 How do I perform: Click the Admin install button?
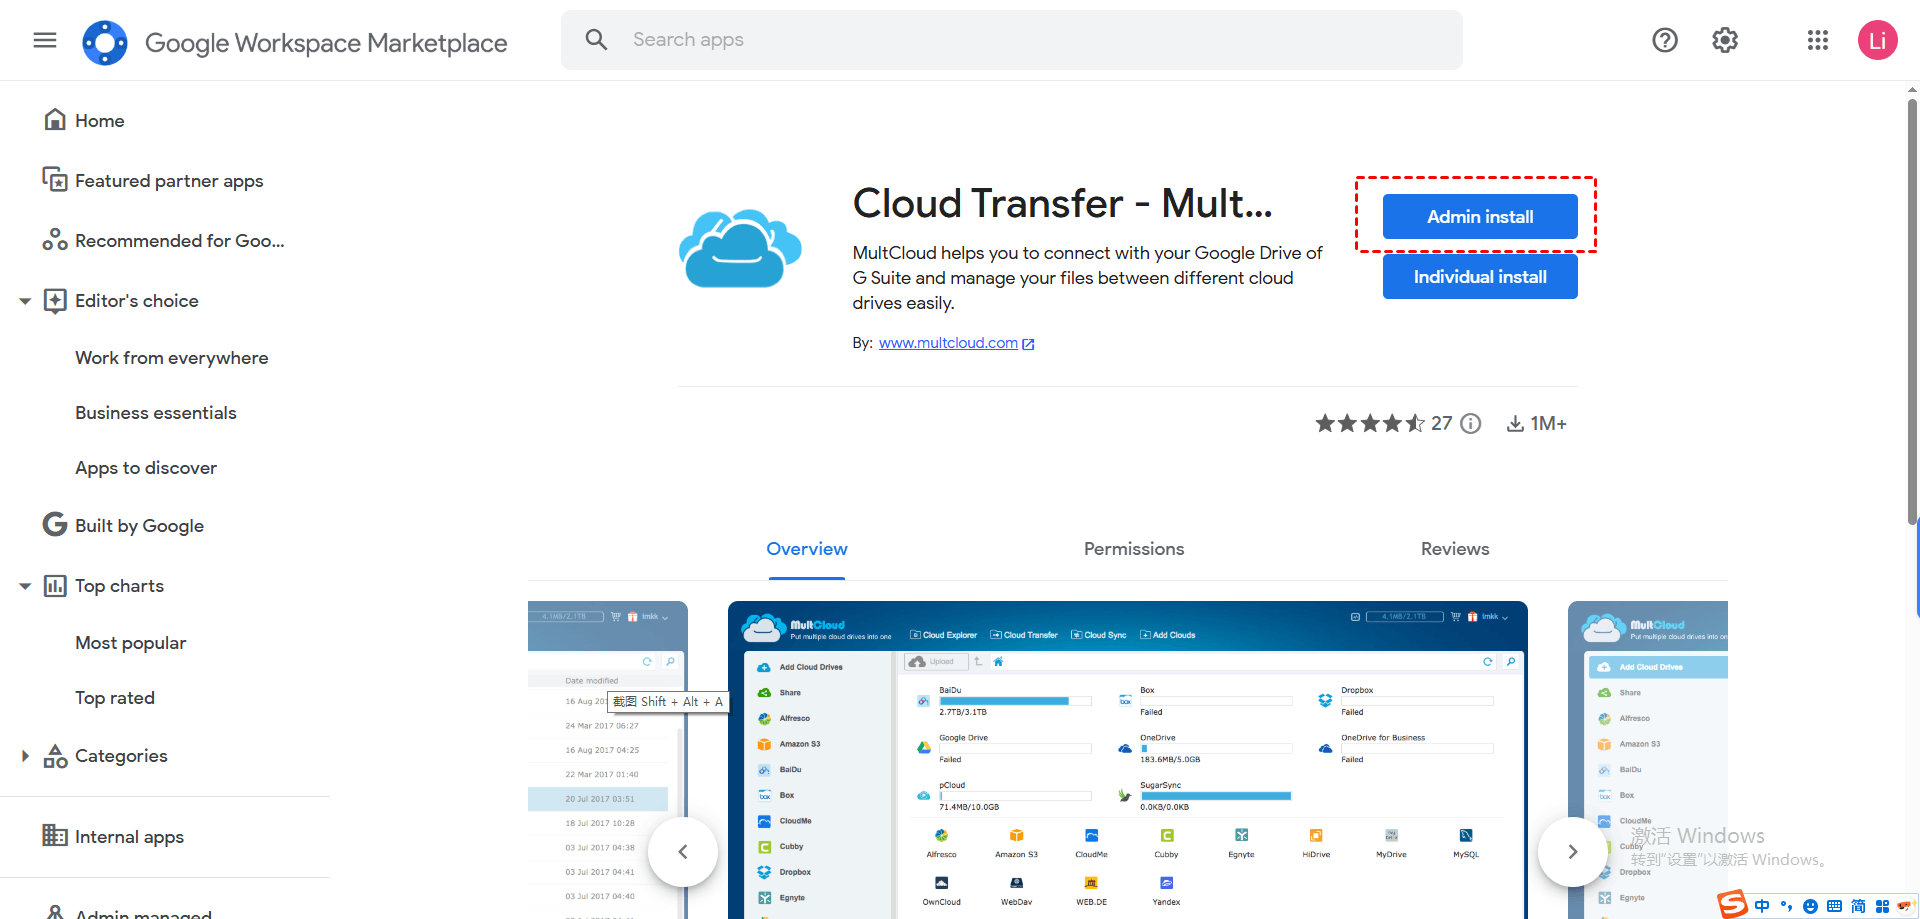click(1480, 216)
